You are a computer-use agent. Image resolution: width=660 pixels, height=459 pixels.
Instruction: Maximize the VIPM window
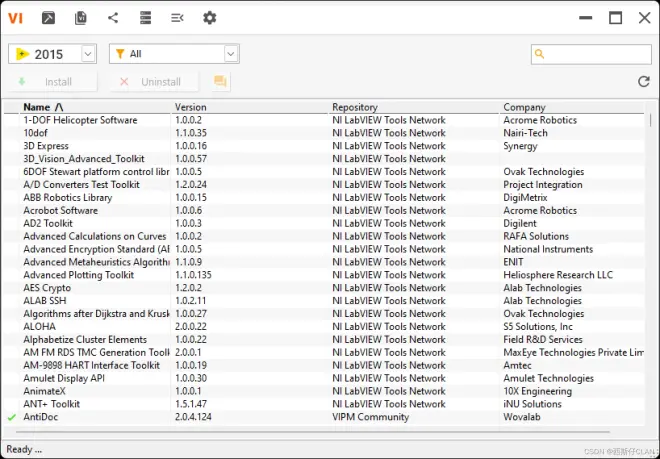tap(615, 18)
